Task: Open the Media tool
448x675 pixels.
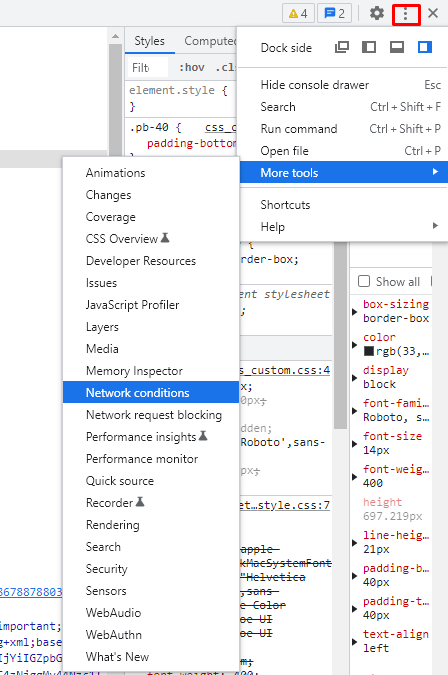Action: pyautogui.click(x=151, y=349)
